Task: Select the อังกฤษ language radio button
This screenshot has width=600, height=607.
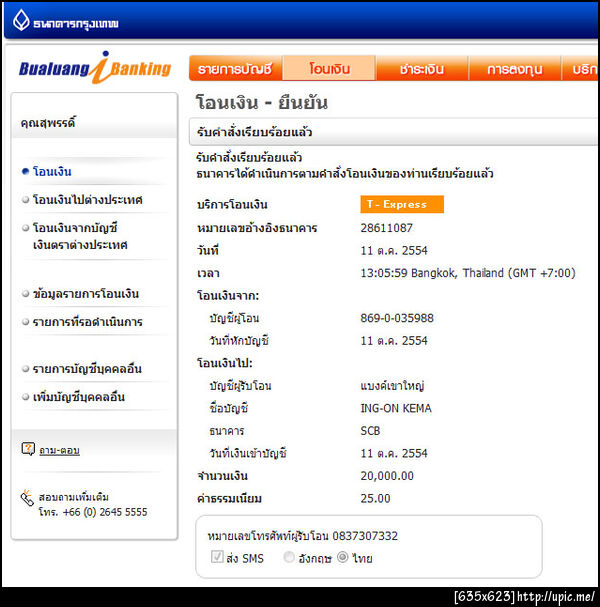Action: point(289,557)
